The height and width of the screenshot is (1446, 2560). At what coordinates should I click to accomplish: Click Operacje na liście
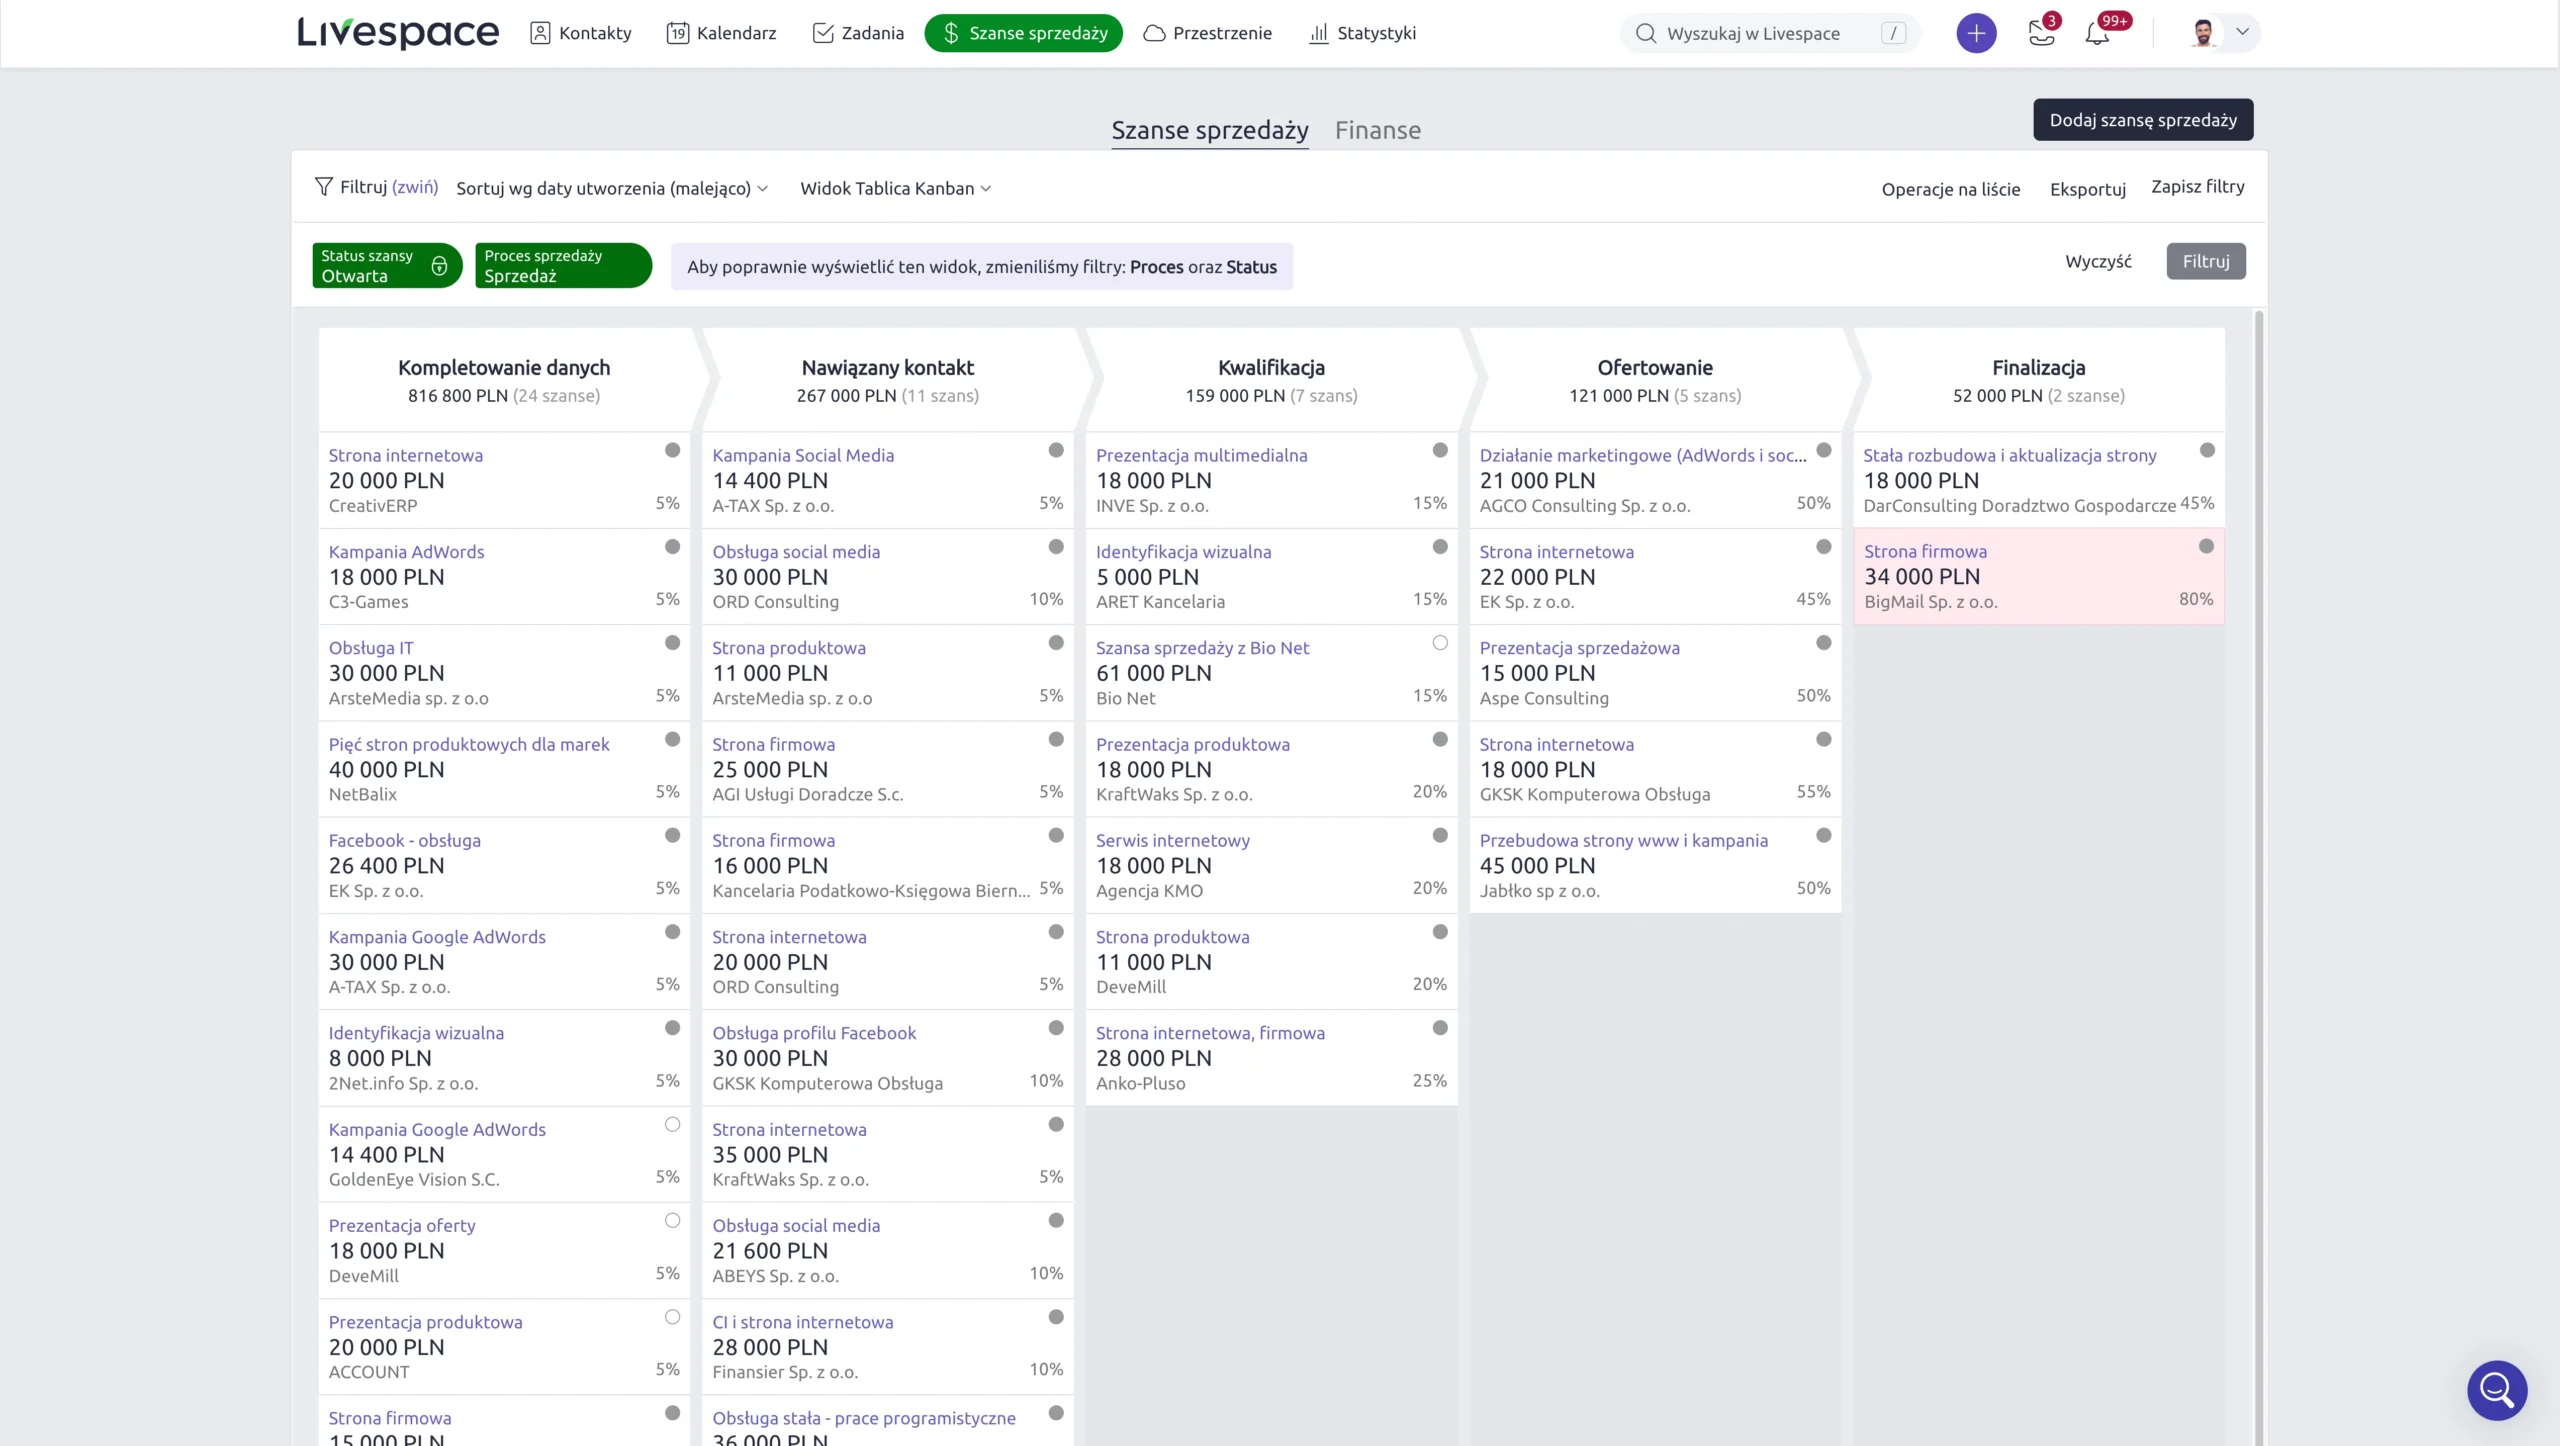pos(1950,189)
